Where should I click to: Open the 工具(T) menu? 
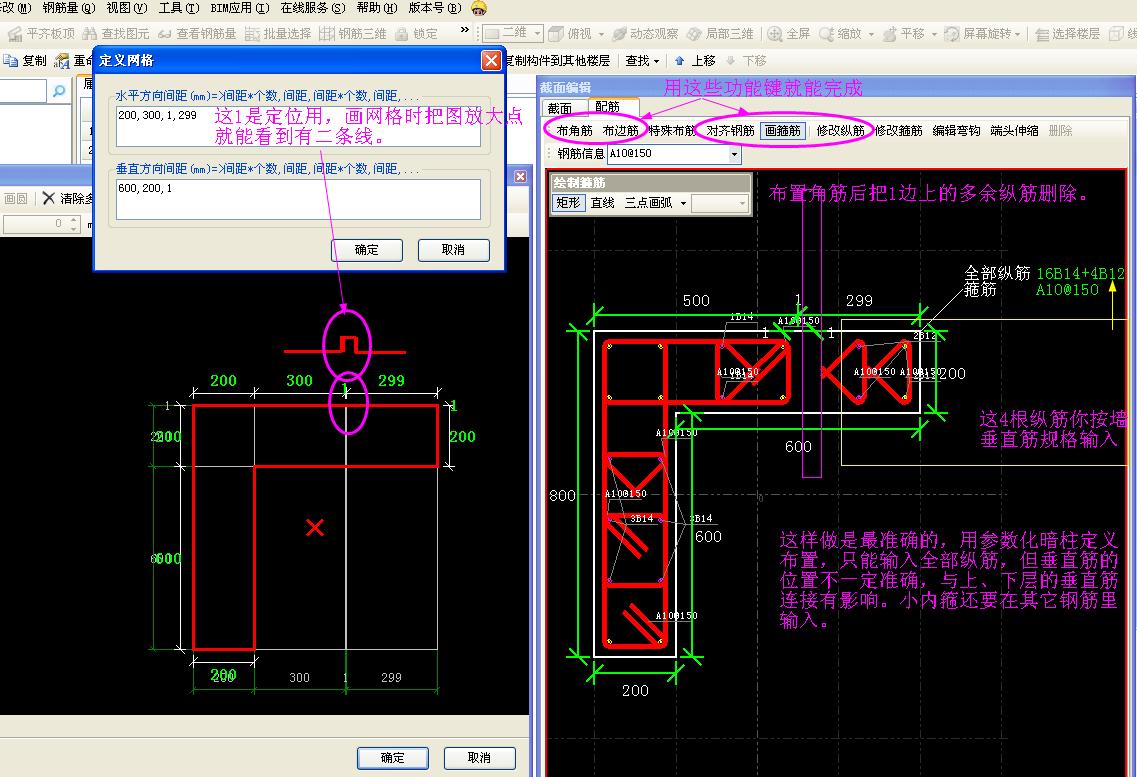click(178, 8)
